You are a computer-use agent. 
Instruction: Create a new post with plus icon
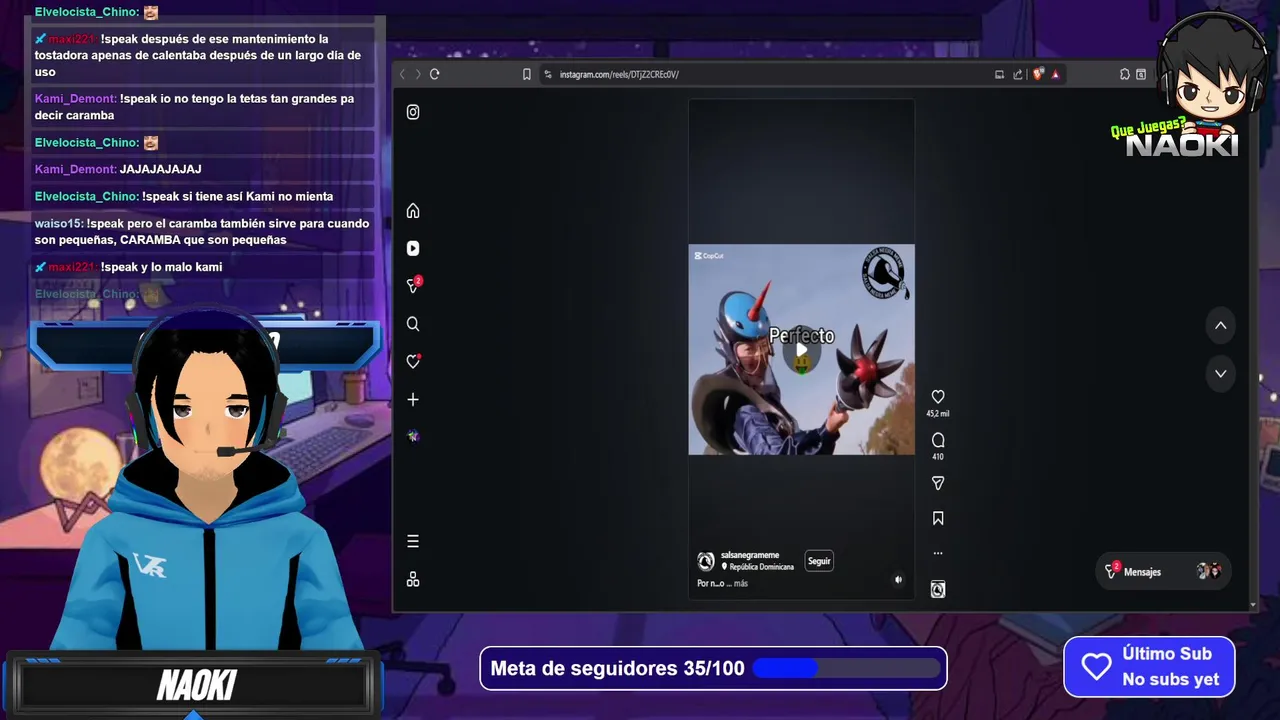pyautogui.click(x=413, y=399)
